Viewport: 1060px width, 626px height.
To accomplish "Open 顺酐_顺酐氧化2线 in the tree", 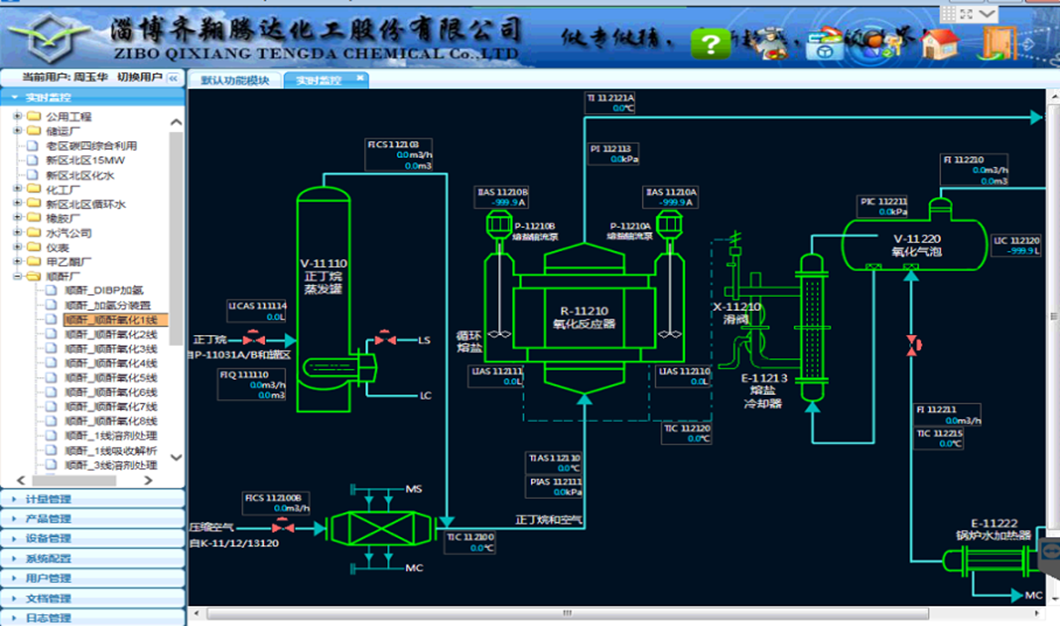I will coord(110,334).
